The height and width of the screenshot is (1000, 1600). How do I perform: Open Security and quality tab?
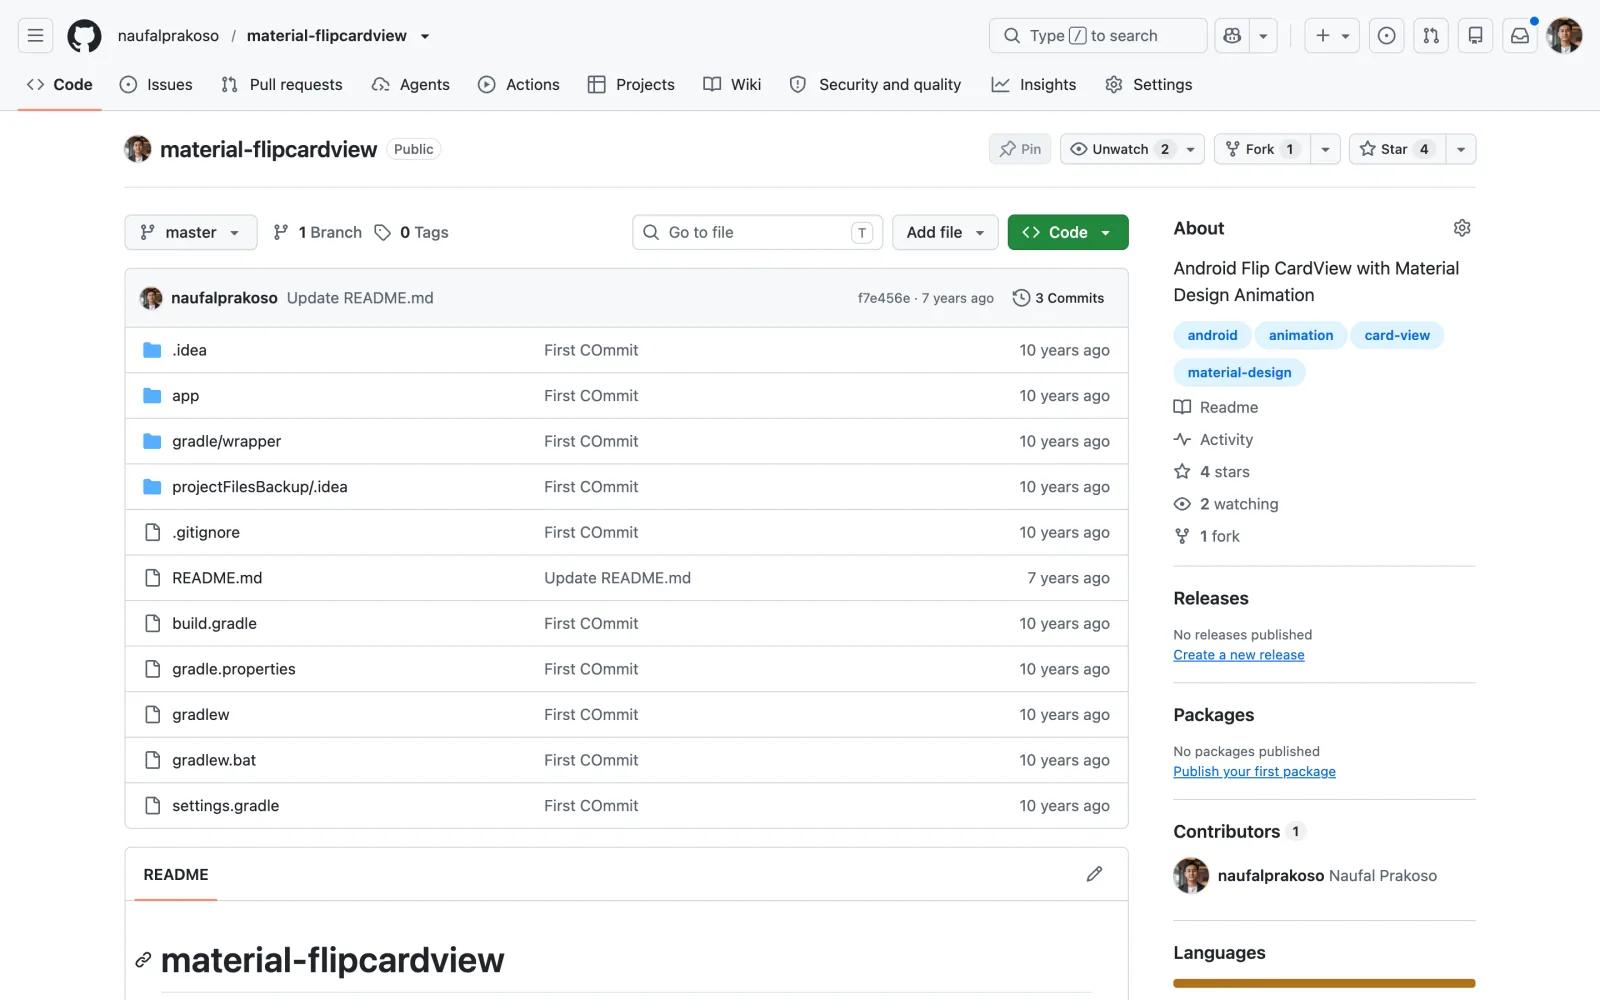pos(876,85)
